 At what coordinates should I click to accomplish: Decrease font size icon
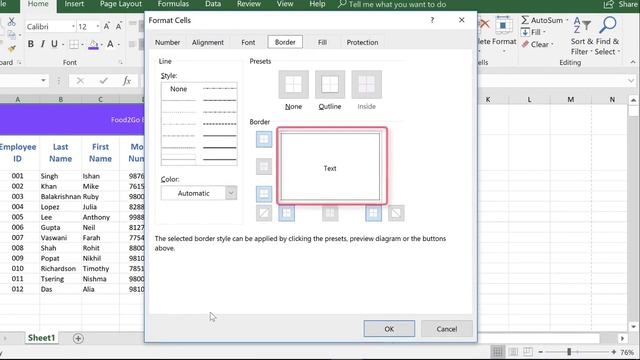(118, 27)
